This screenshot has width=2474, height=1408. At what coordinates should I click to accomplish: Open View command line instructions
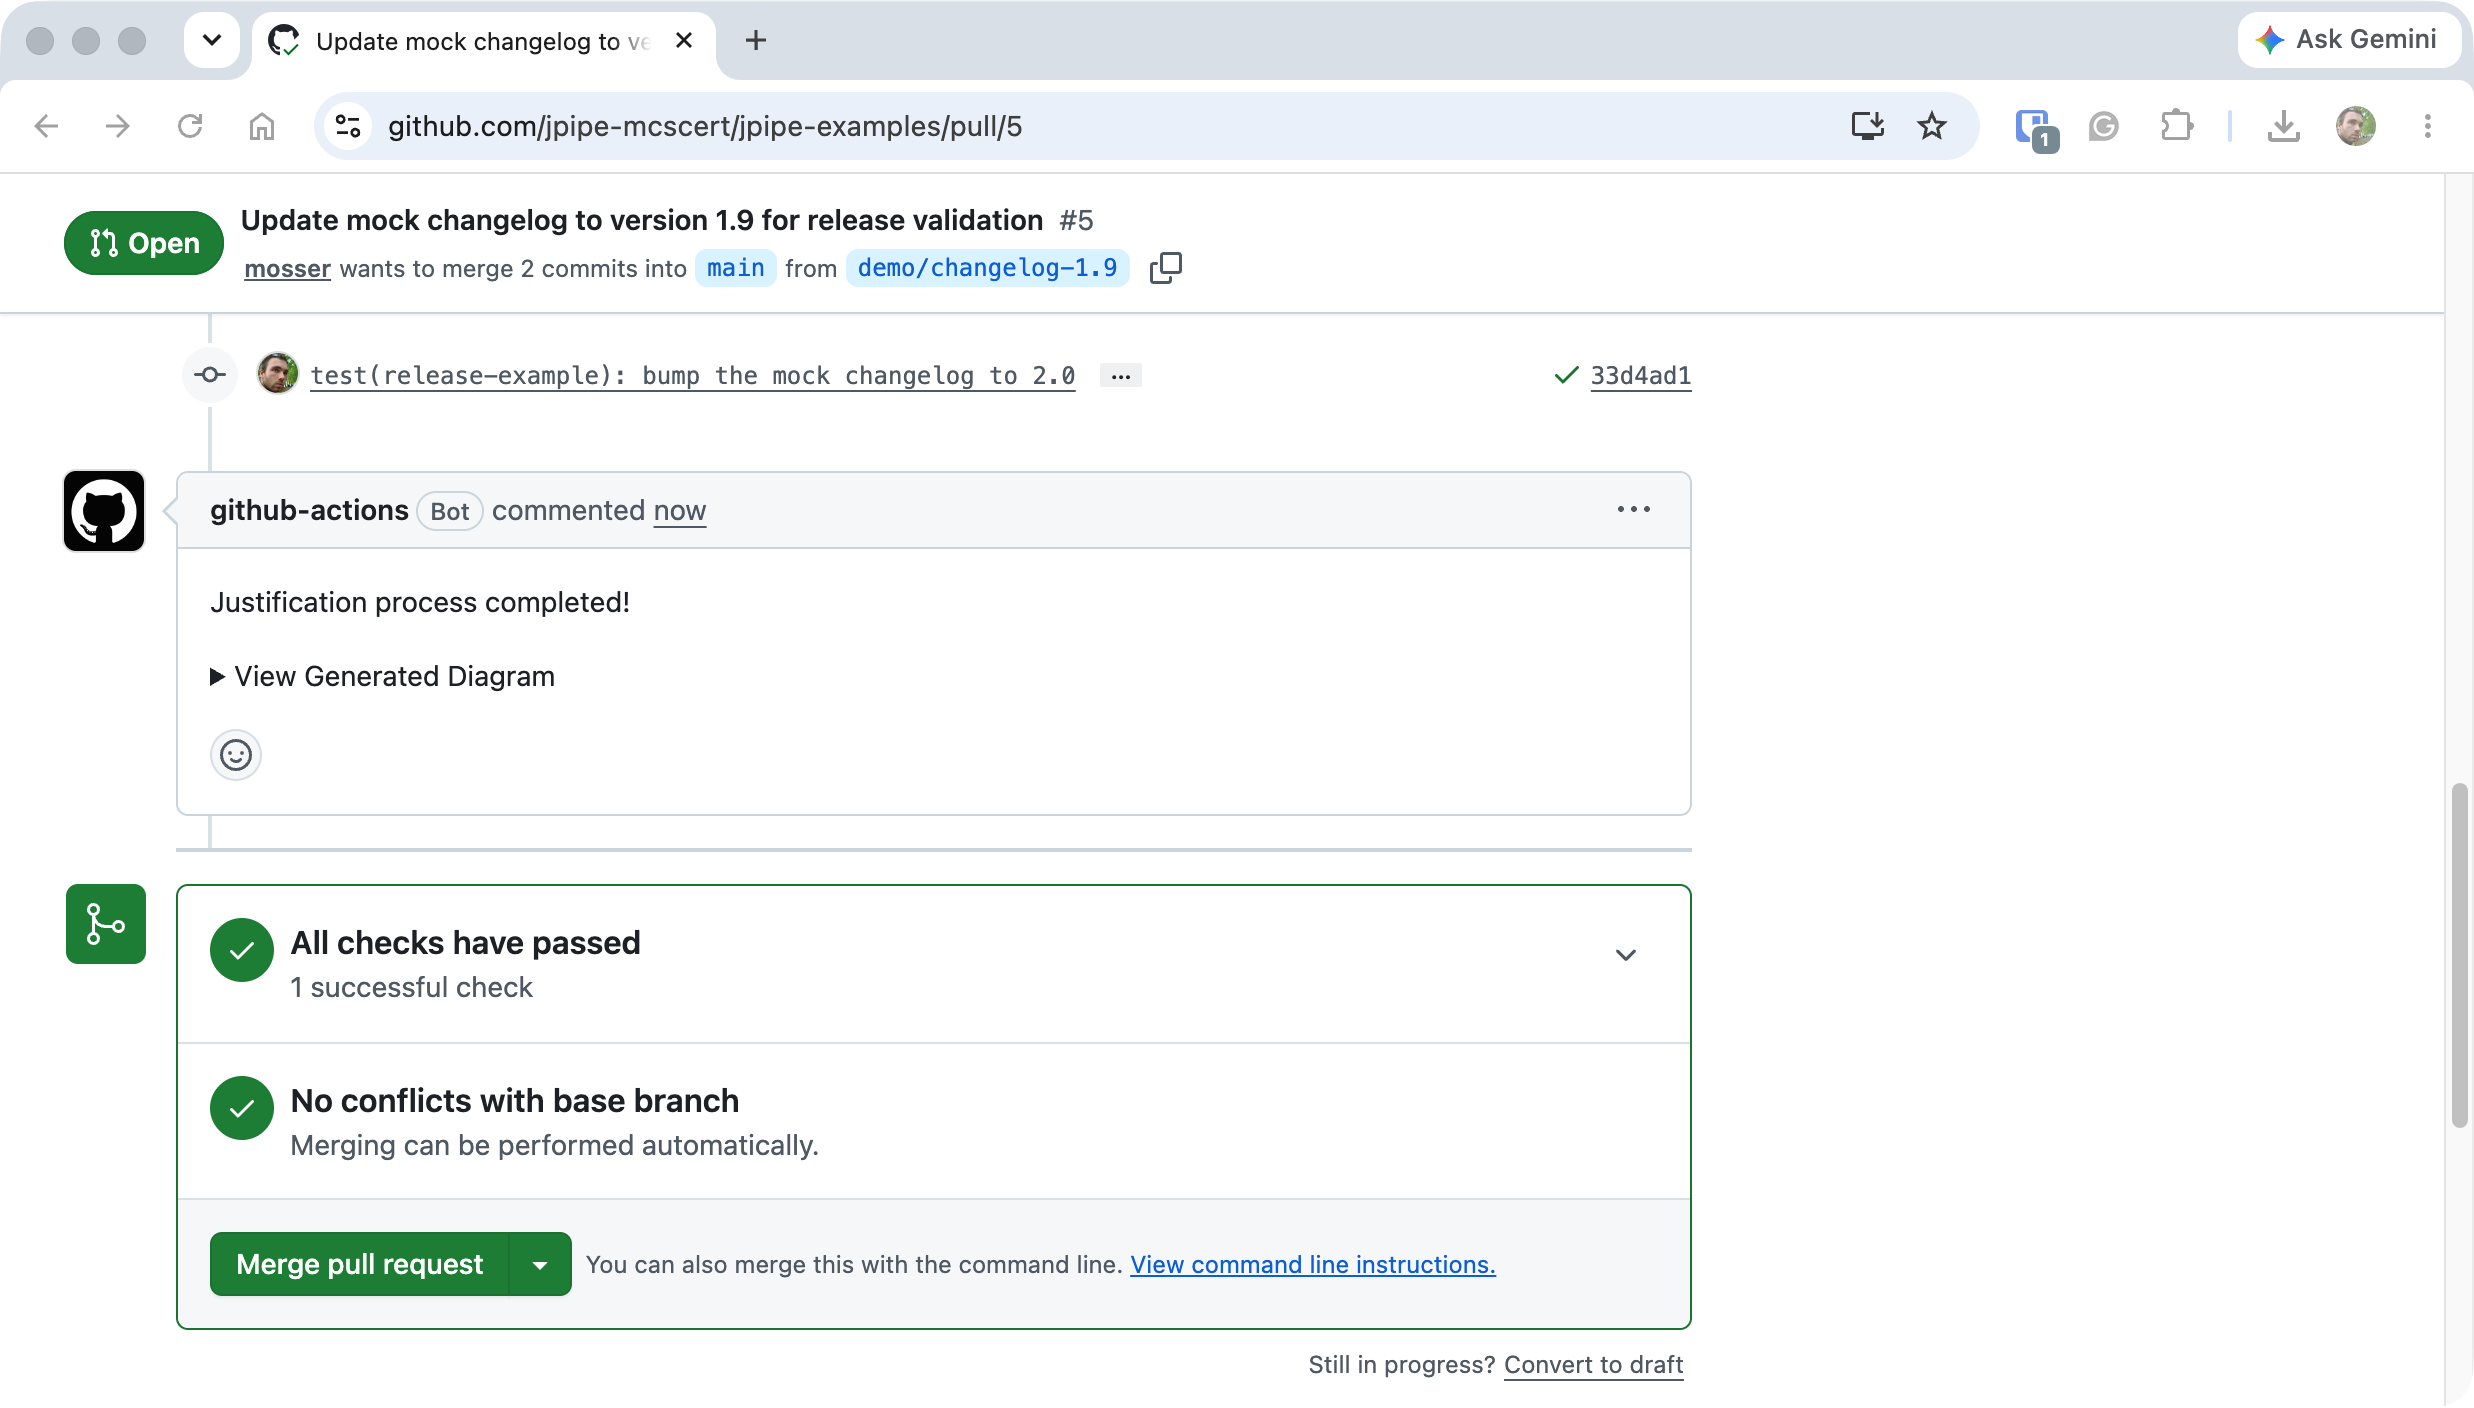click(1313, 1265)
